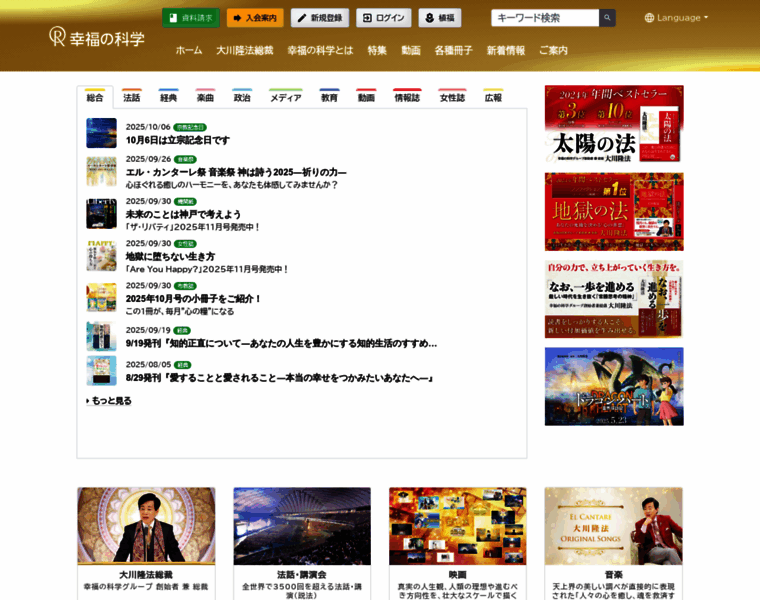
Task: Open 各種冊子 navigation item
Action: (453, 50)
